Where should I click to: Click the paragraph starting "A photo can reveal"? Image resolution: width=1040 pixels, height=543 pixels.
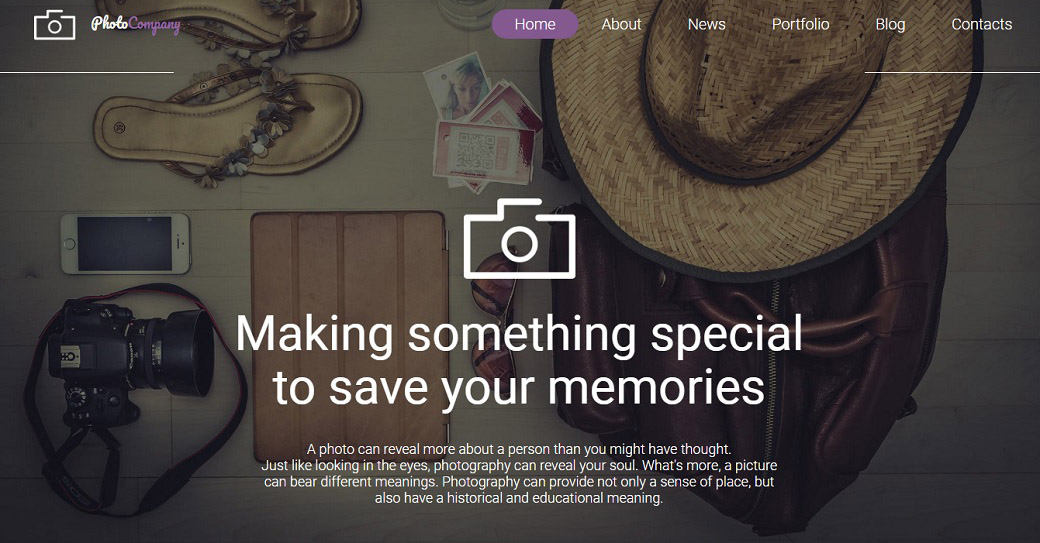click(519, 473)
